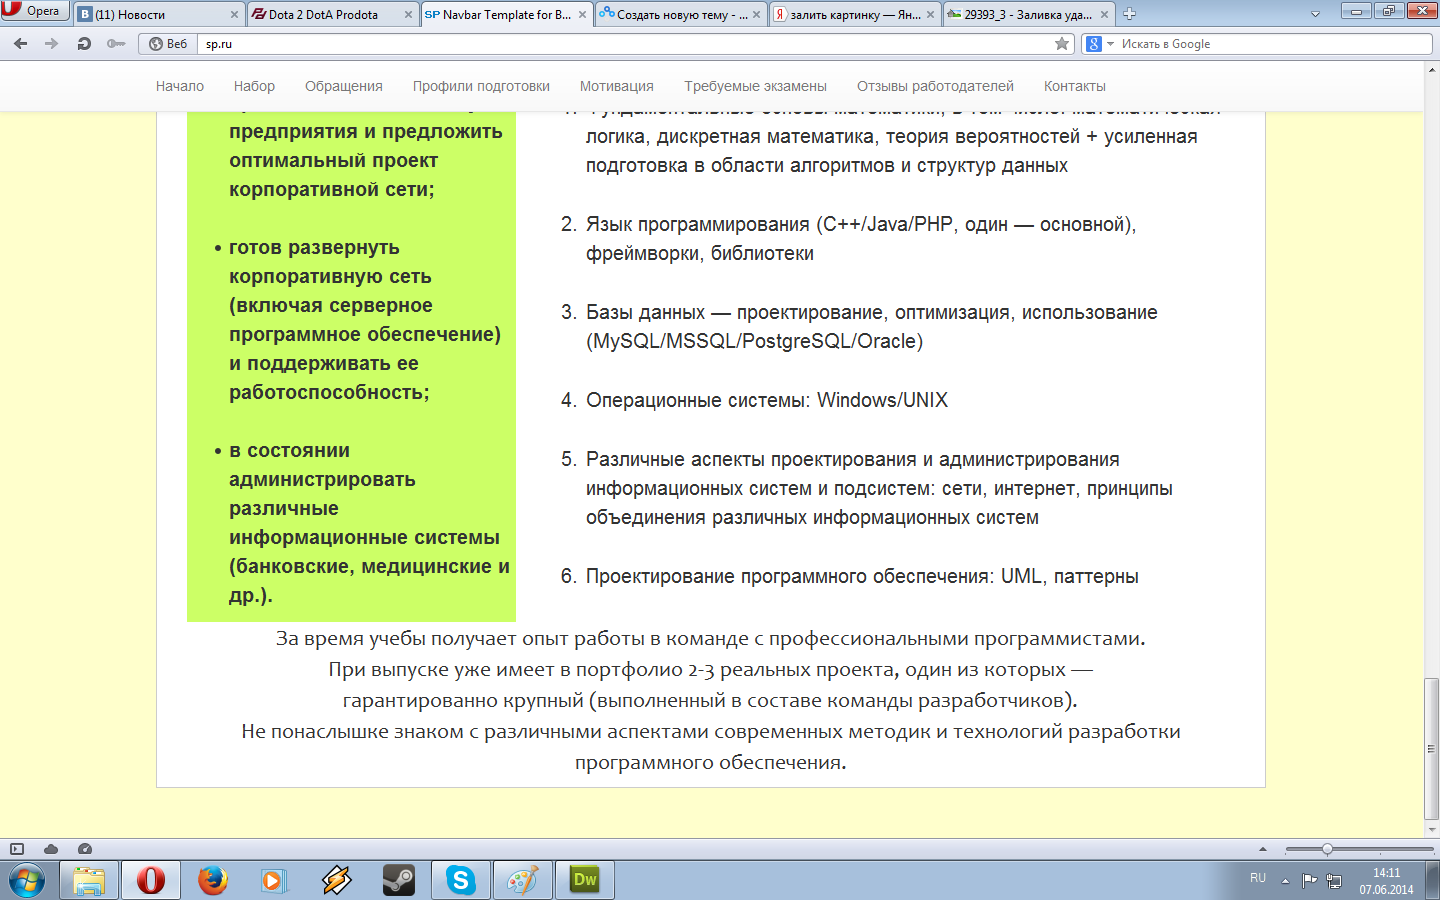
Task: Open Steam from the taskbar
Action: (399, 880)
